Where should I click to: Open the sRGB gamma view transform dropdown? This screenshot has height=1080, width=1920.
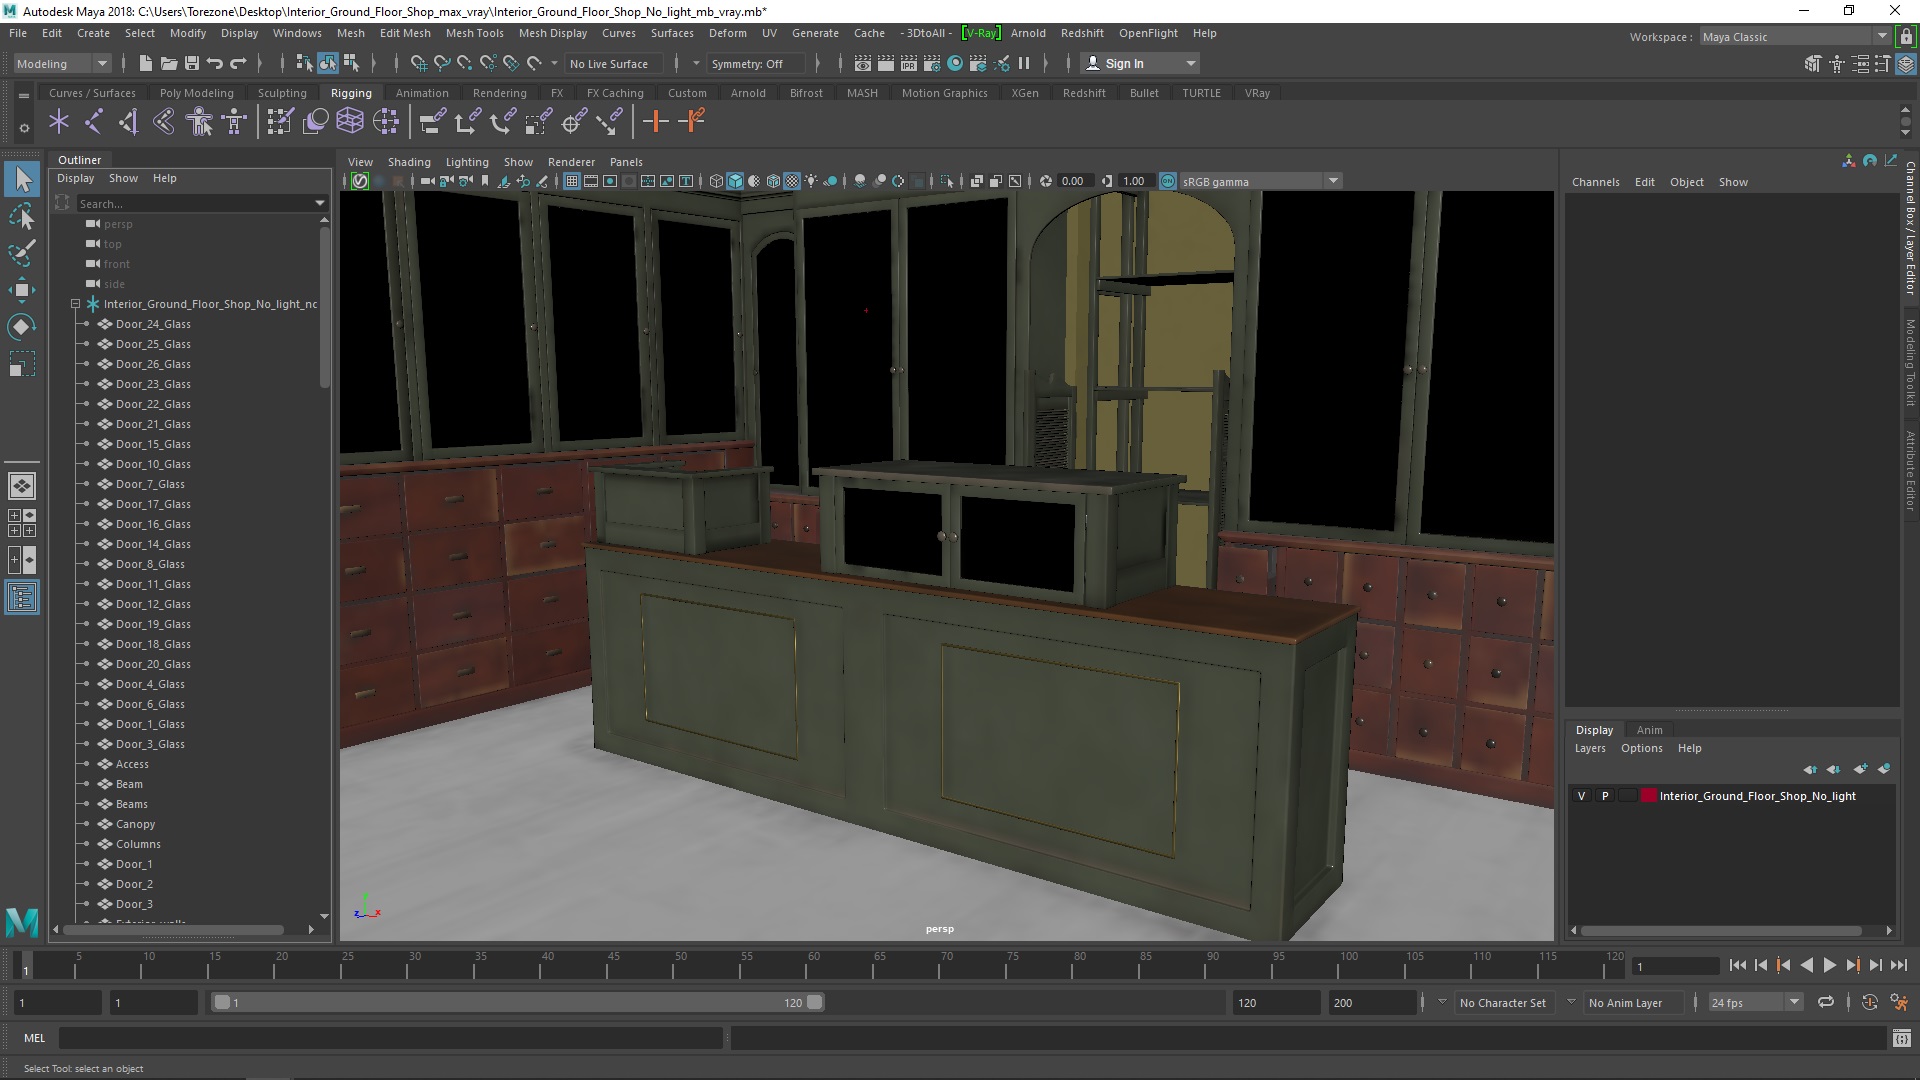click(x=1260, y=181)
